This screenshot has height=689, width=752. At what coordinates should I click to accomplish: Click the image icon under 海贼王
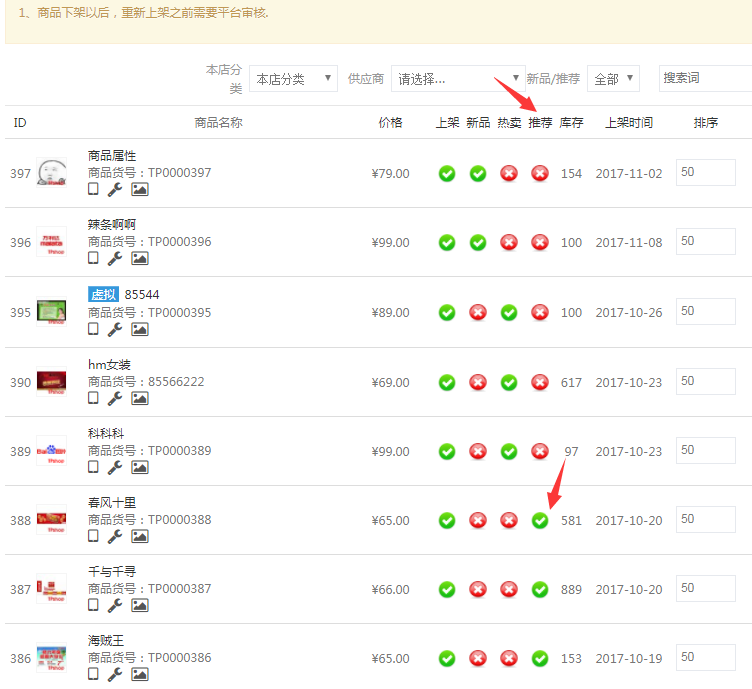(139, 674)
